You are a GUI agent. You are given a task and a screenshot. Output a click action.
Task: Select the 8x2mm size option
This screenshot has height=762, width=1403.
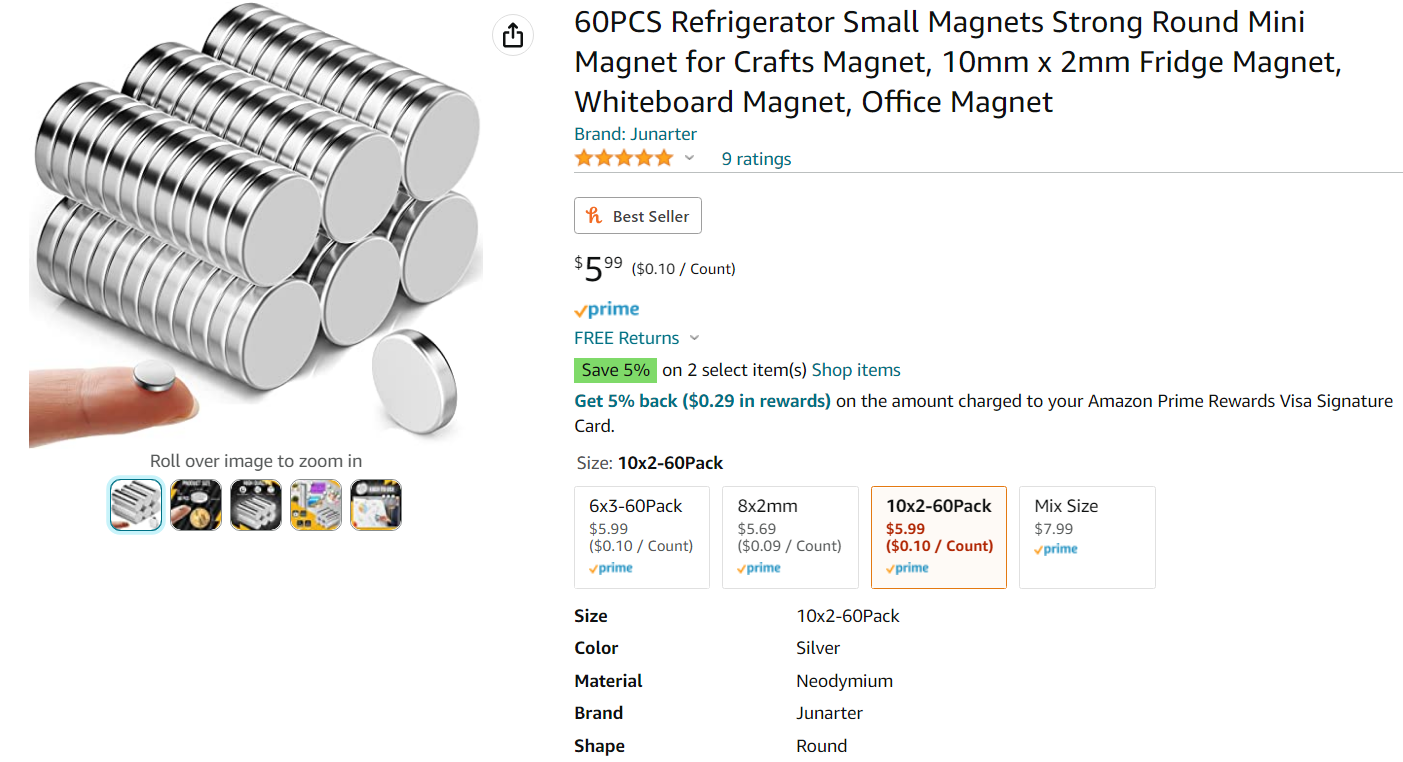[789, 537]
